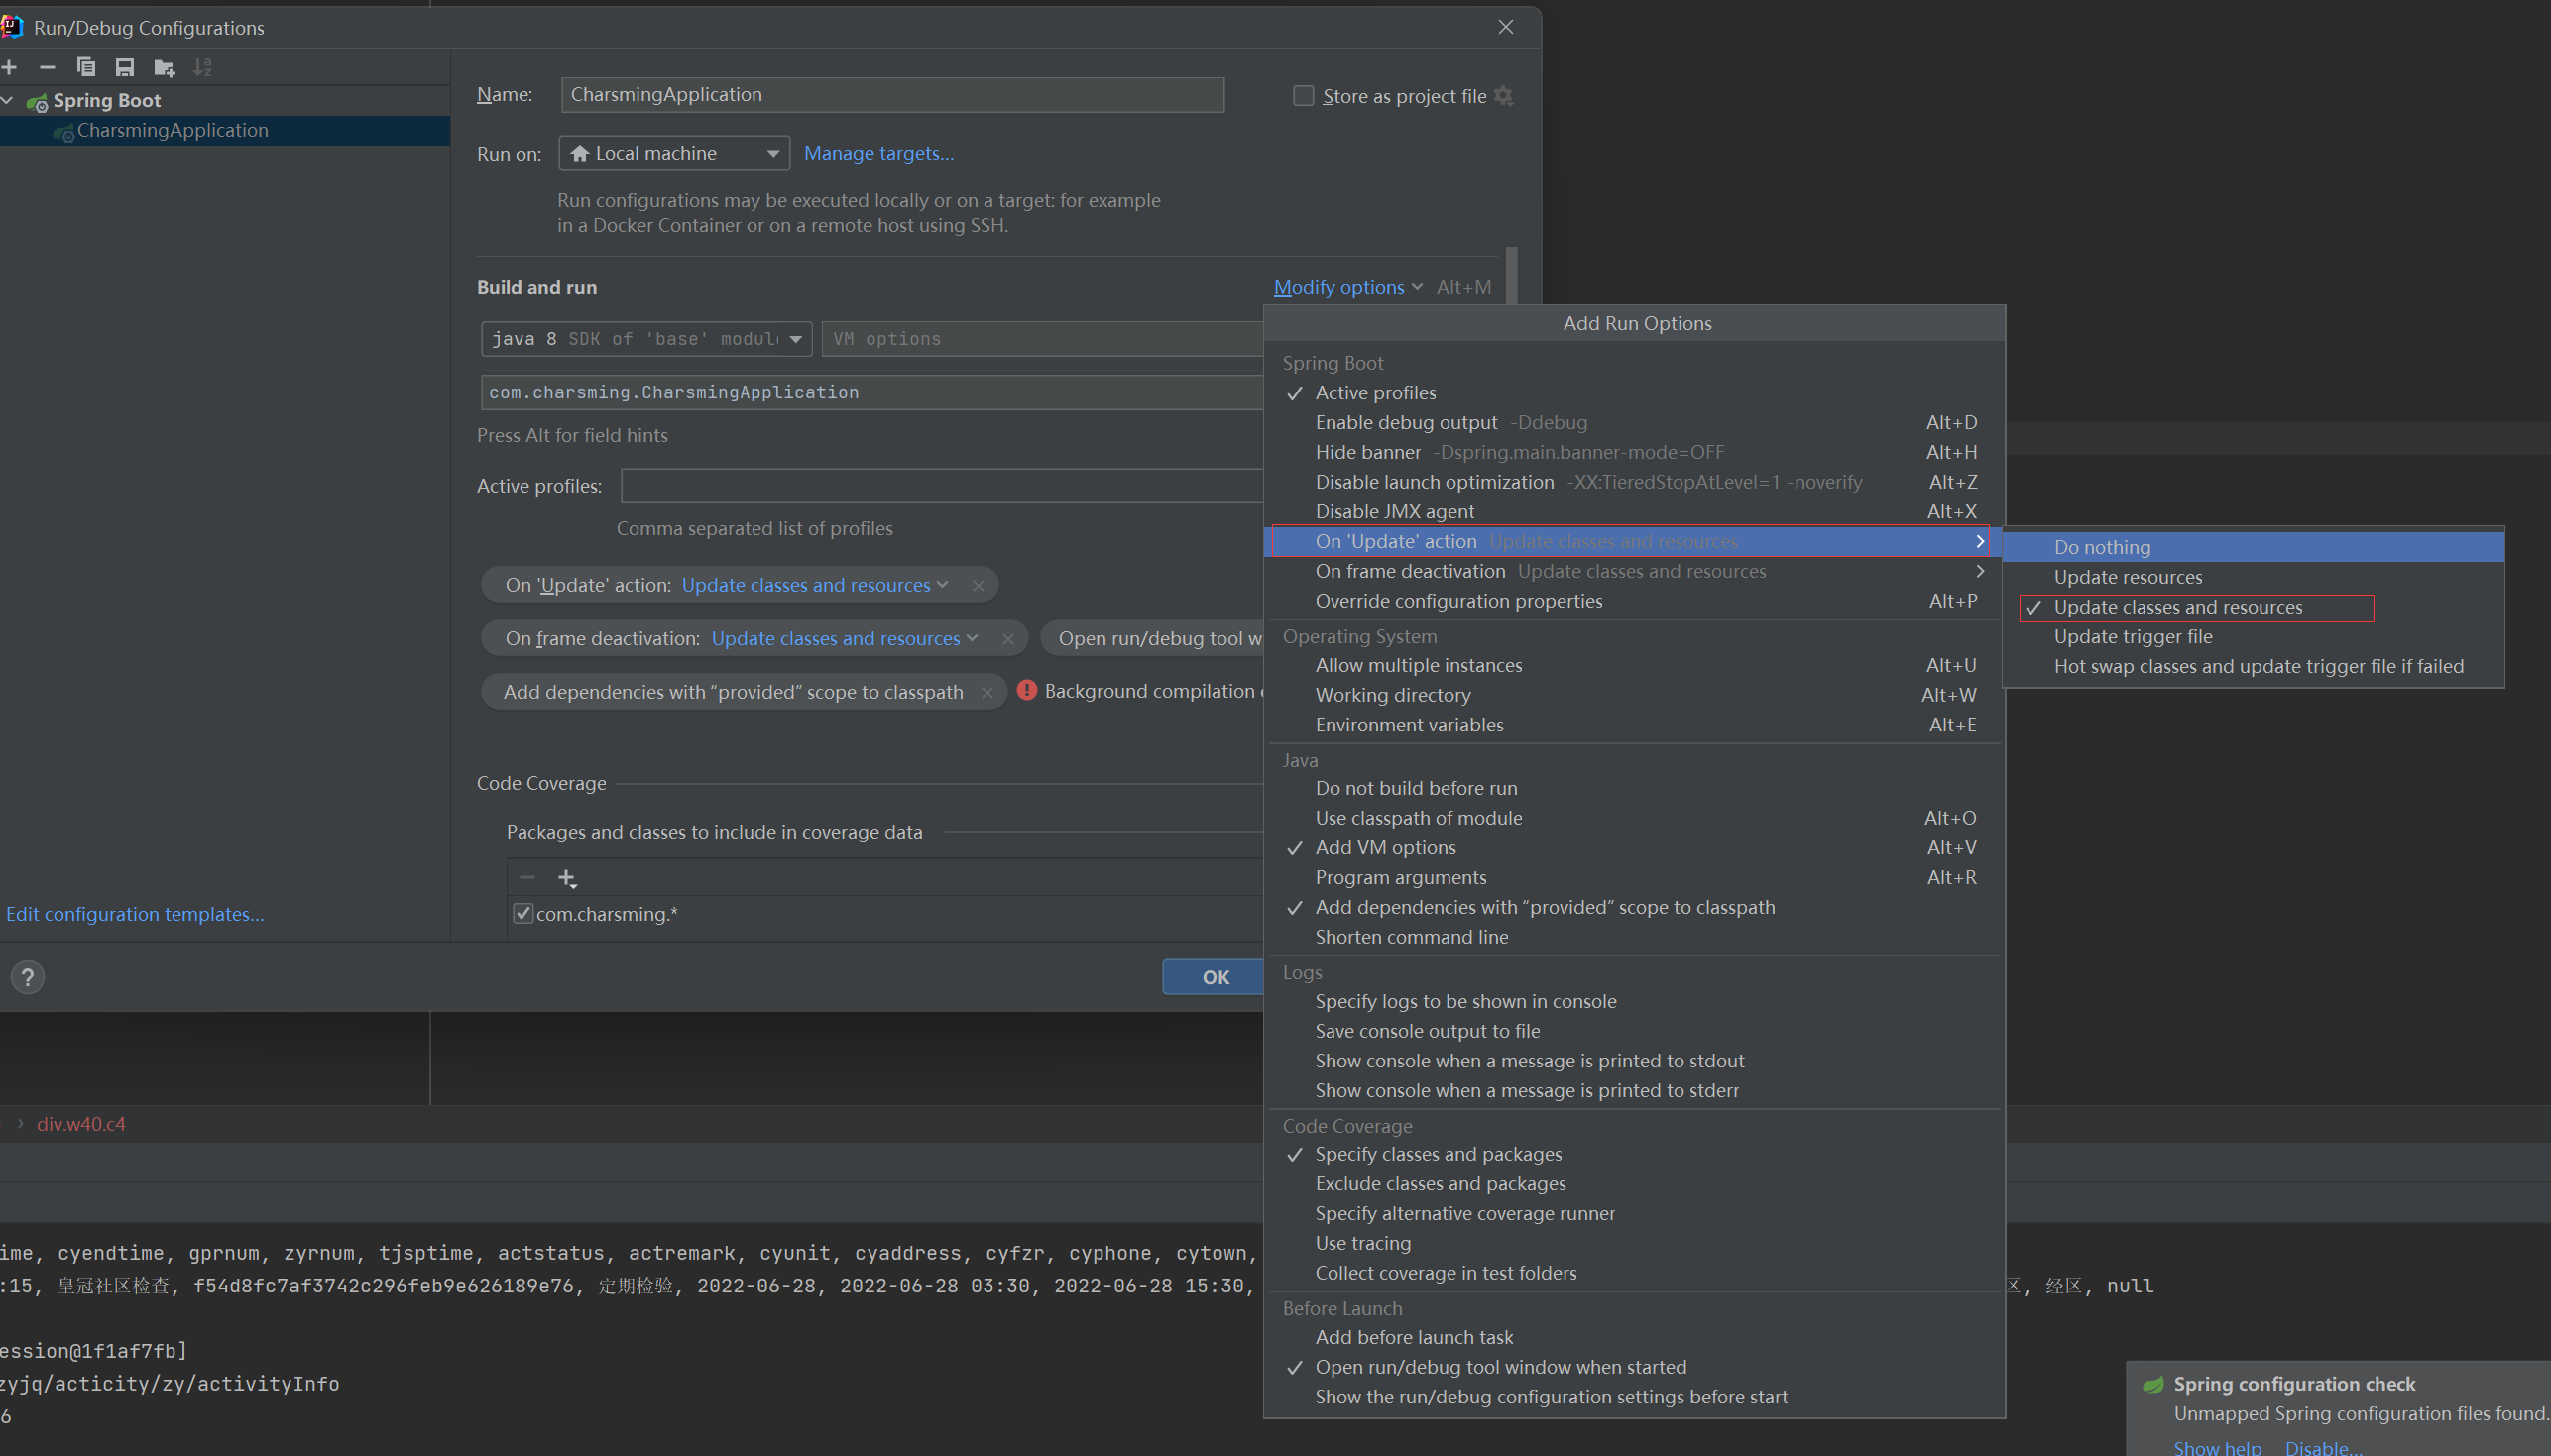Click the dialog's vertical scrollbar
This screenshot has height=1456, width=2551.
click(1512, 275)
